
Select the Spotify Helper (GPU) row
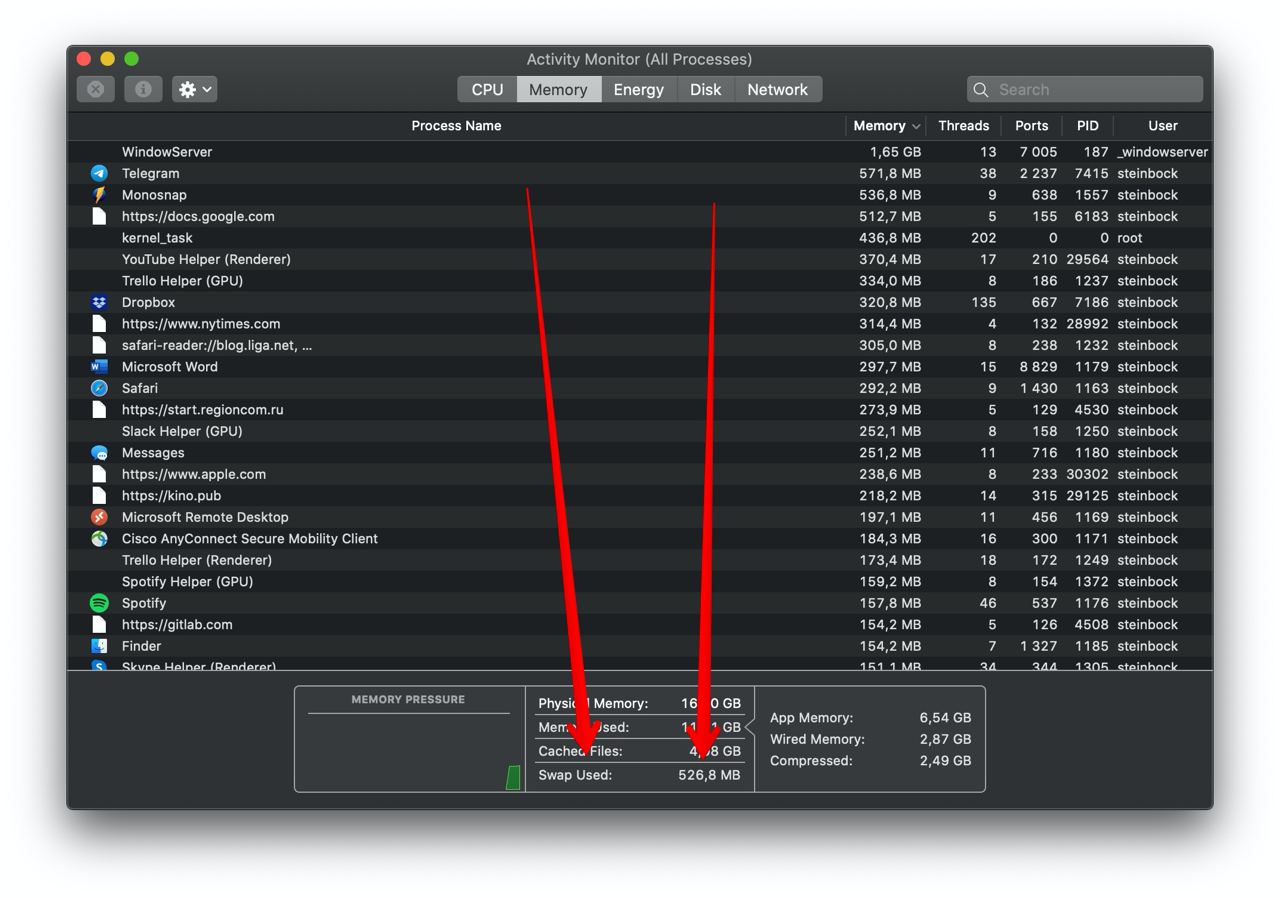640,582
